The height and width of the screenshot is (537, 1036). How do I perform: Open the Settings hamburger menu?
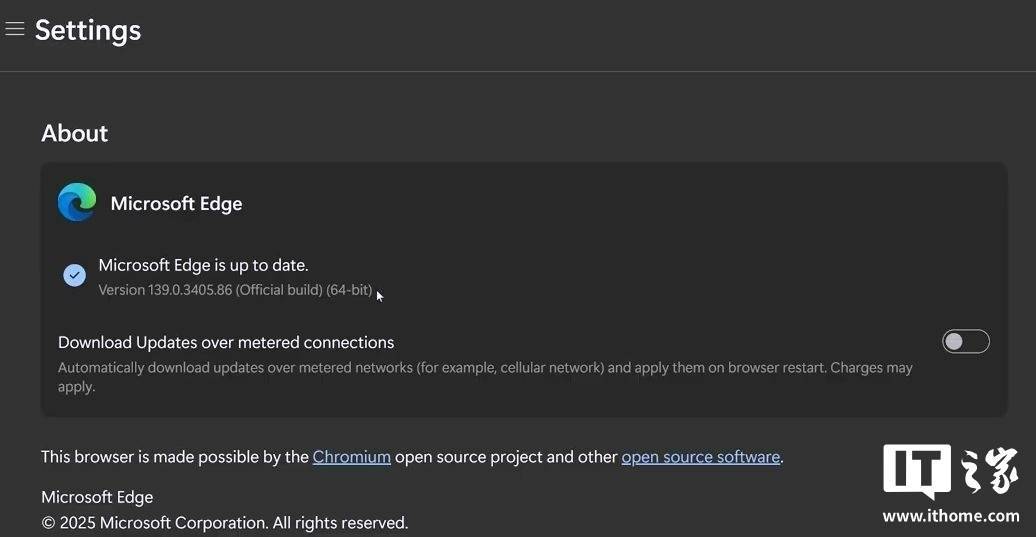(x=15, y=30)
